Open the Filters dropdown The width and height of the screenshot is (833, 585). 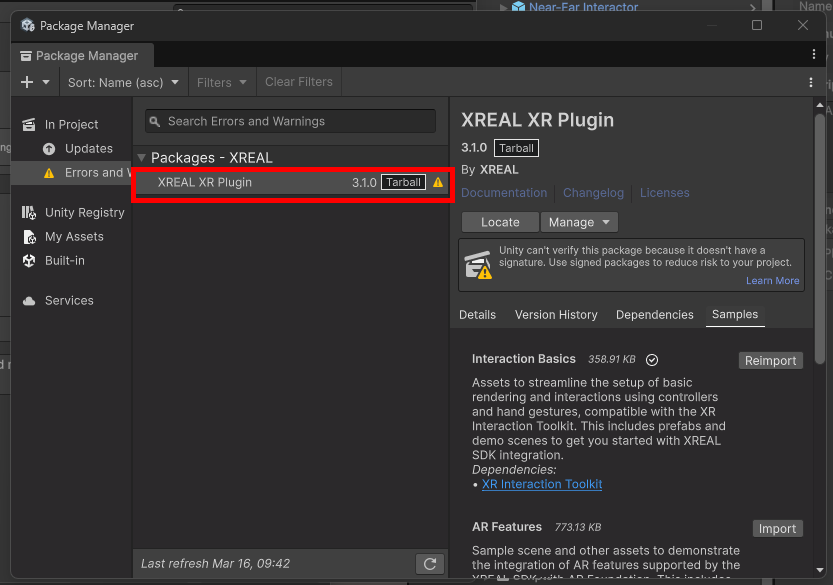coord(222,82)
